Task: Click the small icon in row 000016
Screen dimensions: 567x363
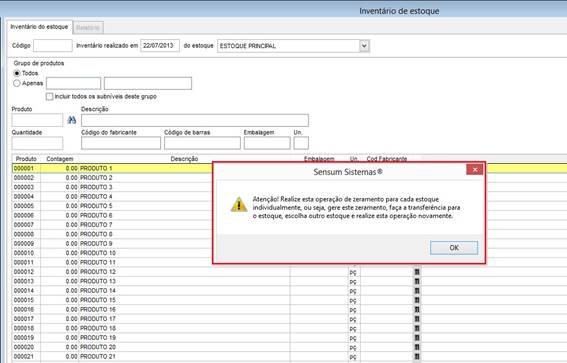Action: pyautogui.click(x=417, y=309)
